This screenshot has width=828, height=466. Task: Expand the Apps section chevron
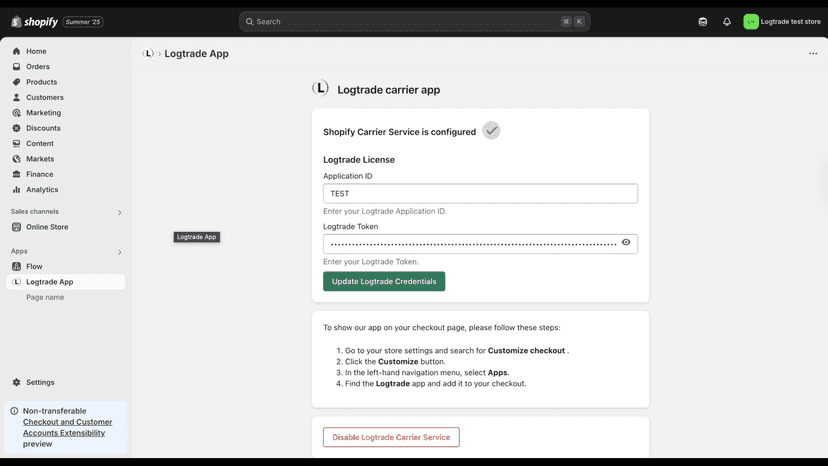tap(119, 252)
